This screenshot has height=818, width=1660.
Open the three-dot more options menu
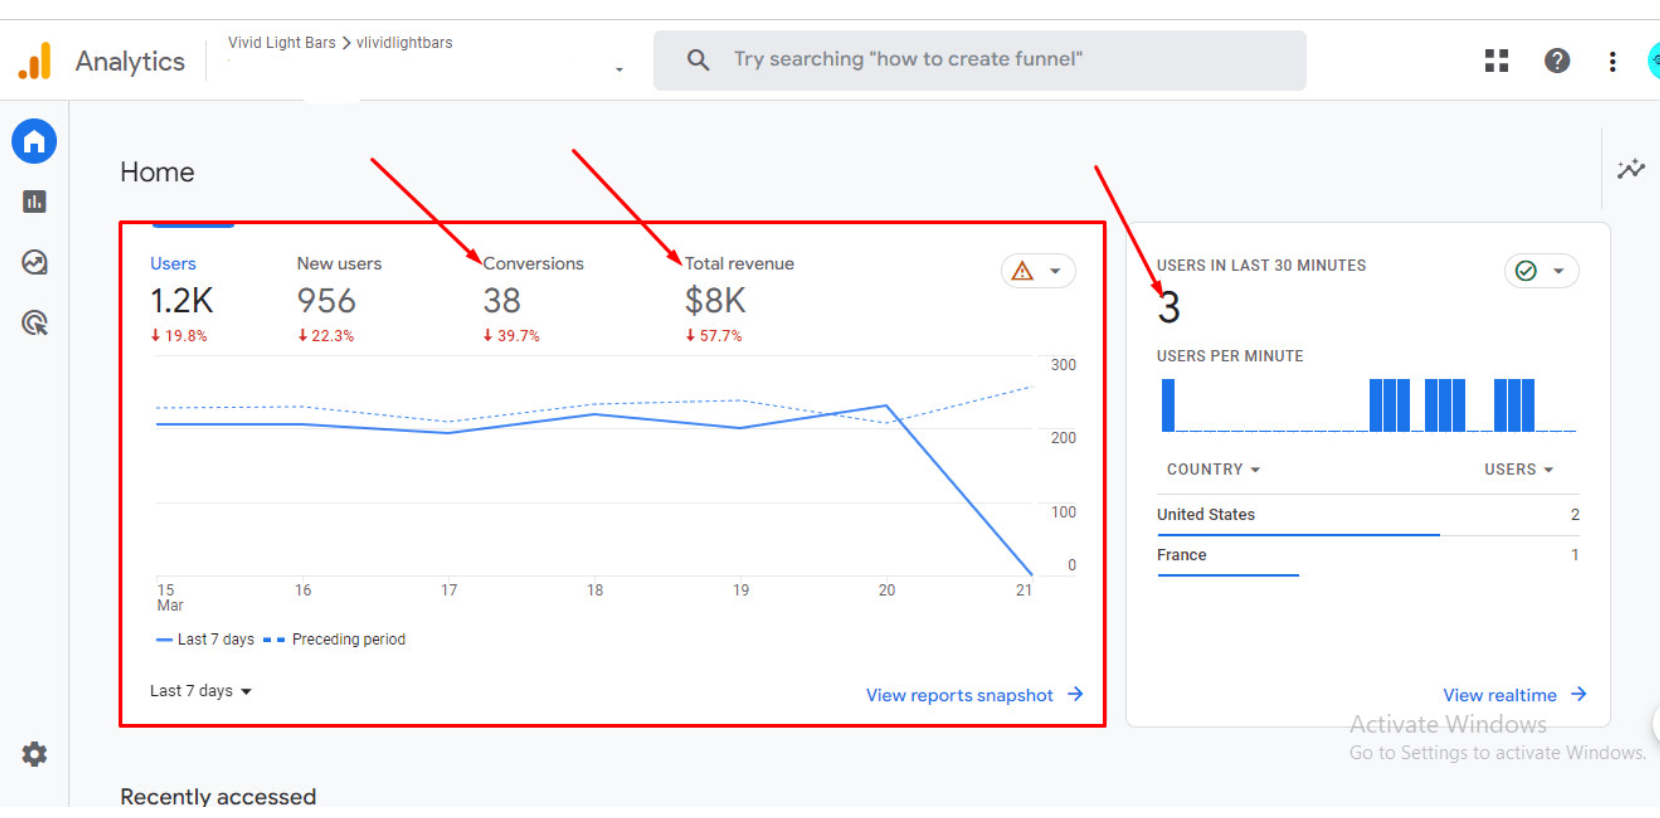1612,61
